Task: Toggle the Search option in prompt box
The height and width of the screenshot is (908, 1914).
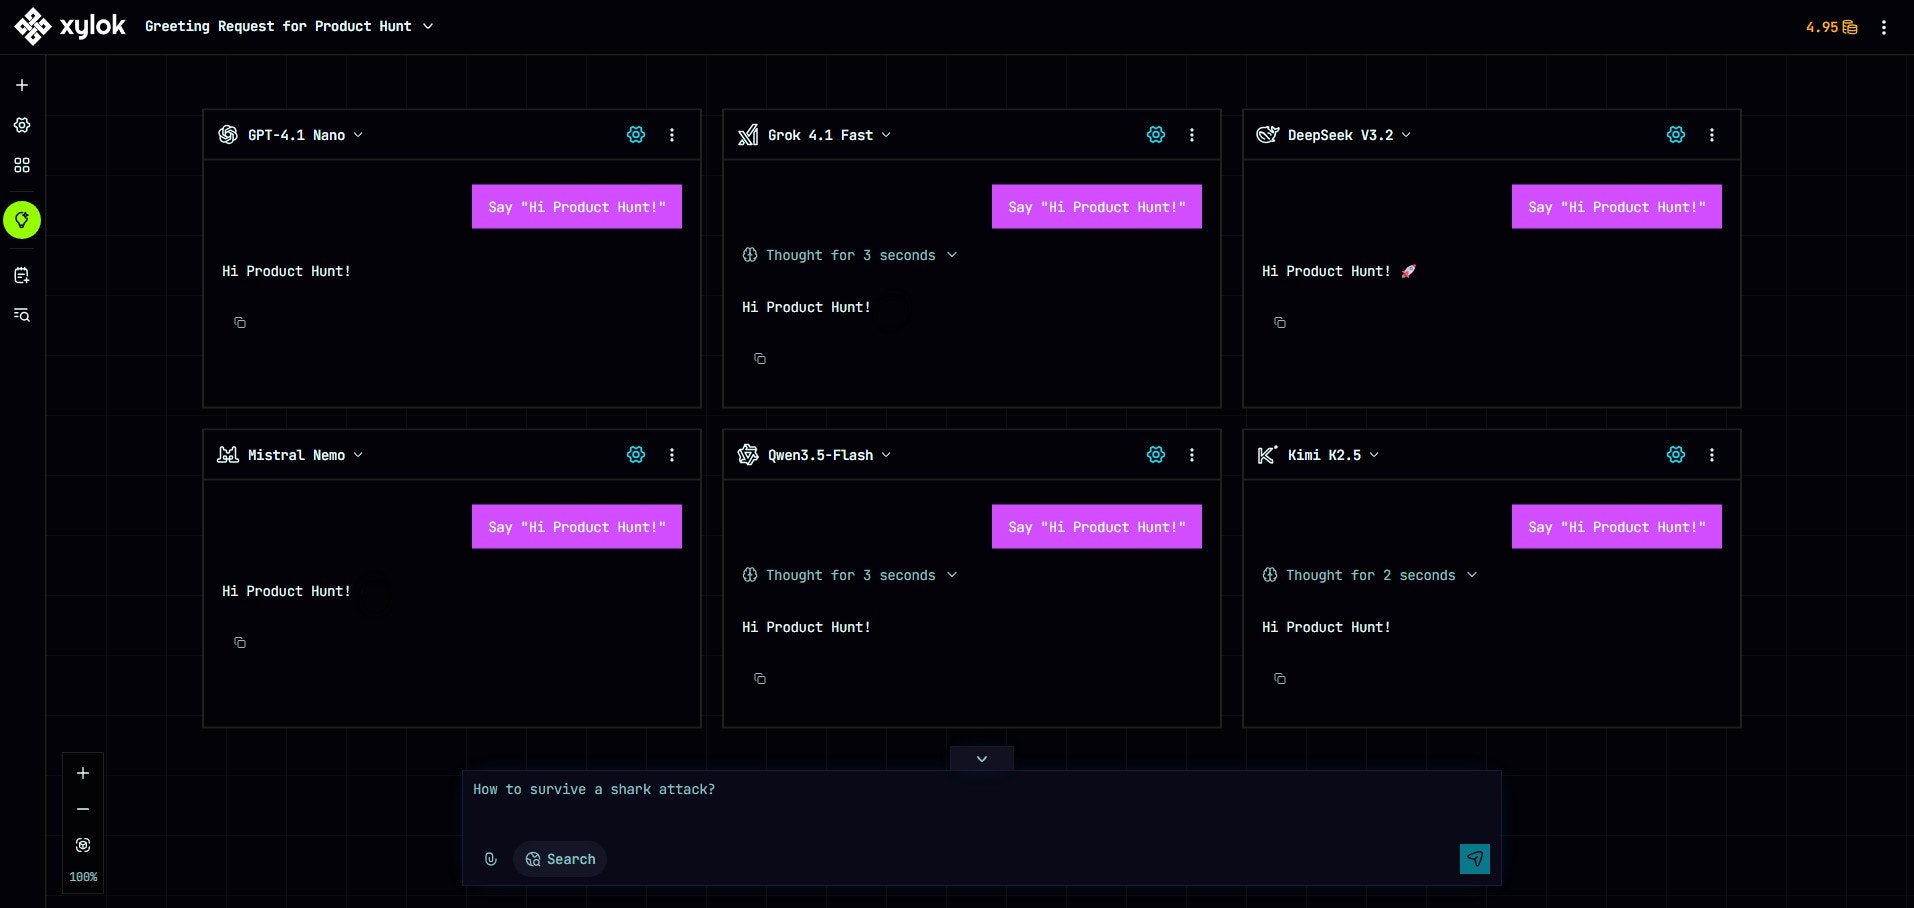Action: click(x=560, y=859)
